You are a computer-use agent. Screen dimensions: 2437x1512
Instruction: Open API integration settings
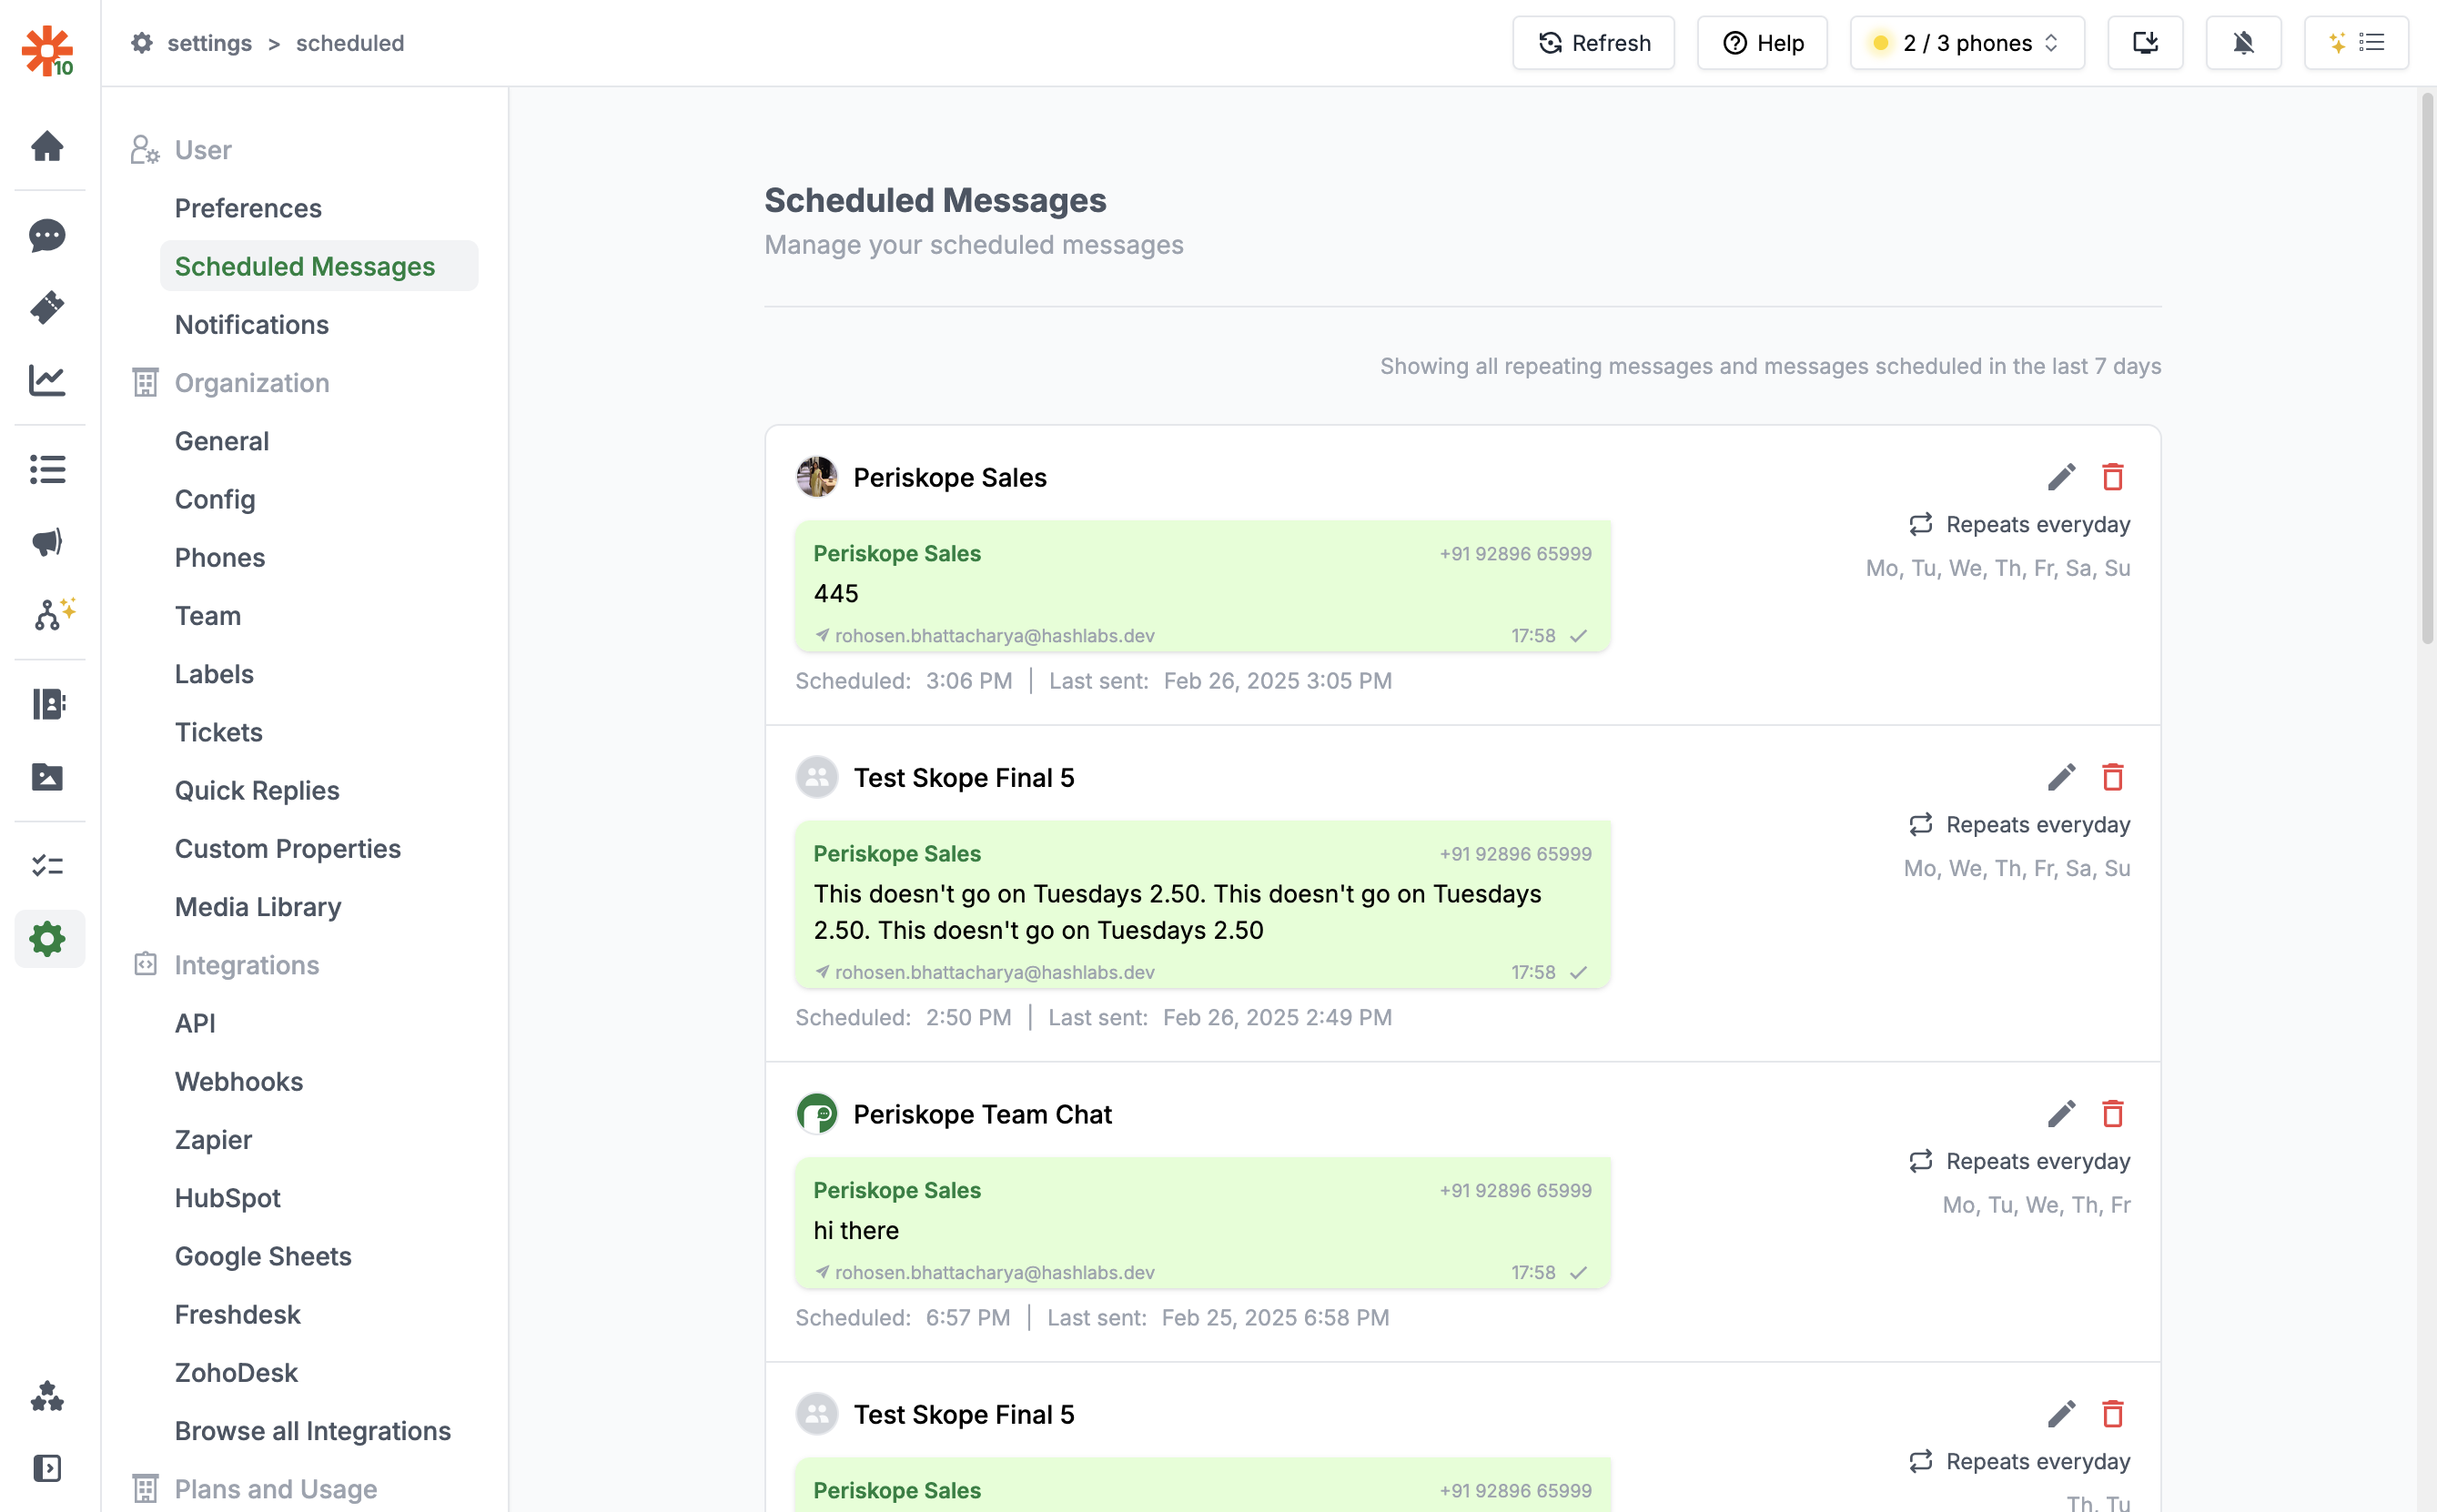195,1023
